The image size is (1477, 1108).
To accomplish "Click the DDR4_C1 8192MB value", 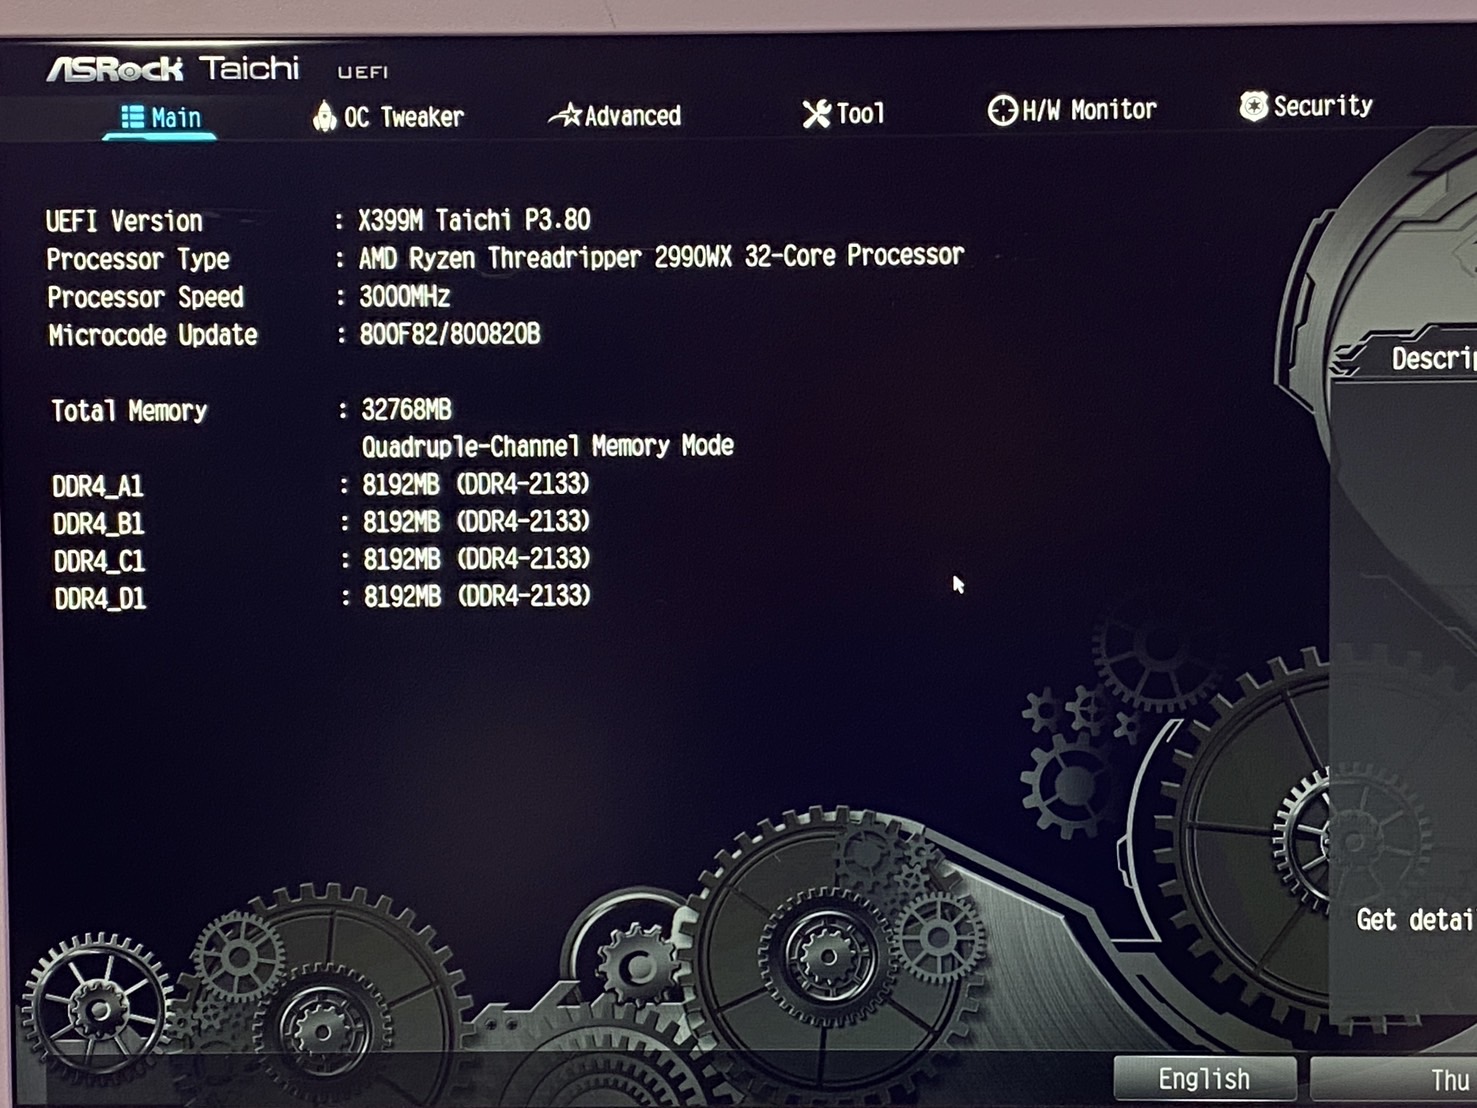I will [x=476, y=559].
